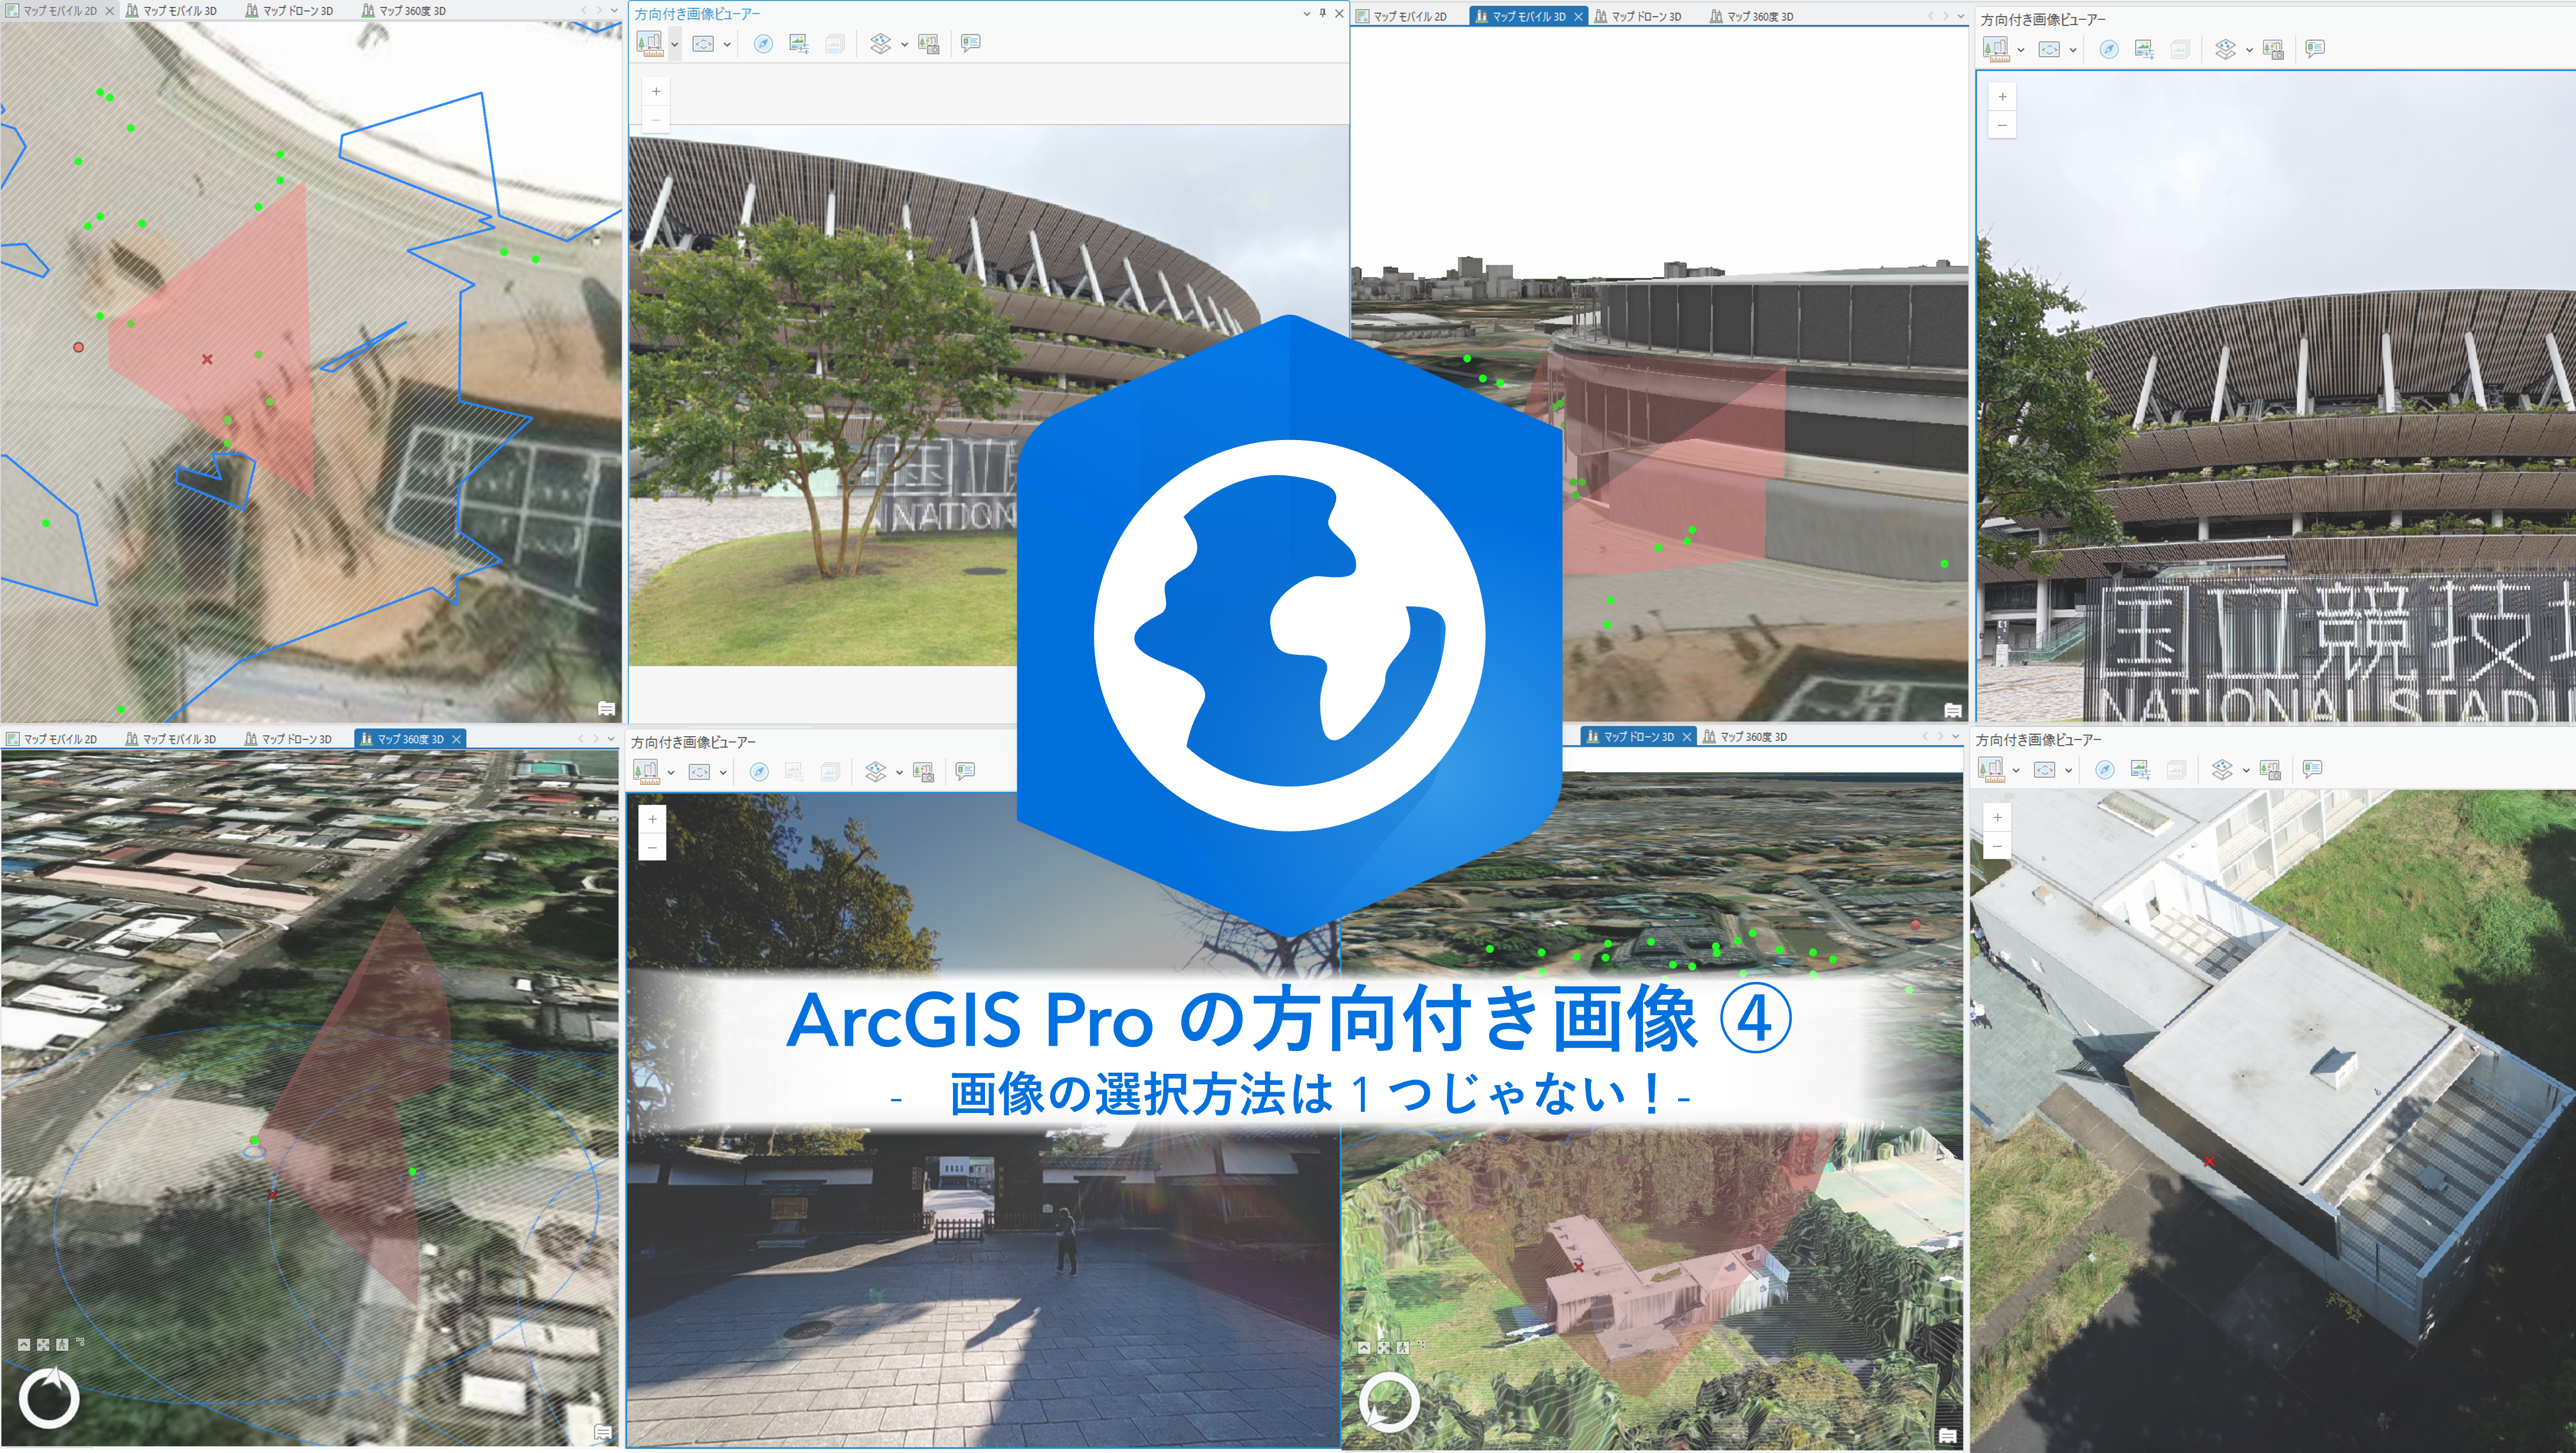Click layers overlay icon in bottom-right viewer toolbar
Viewport: 2576px width, 1453px height.
tap(2222, 769)
